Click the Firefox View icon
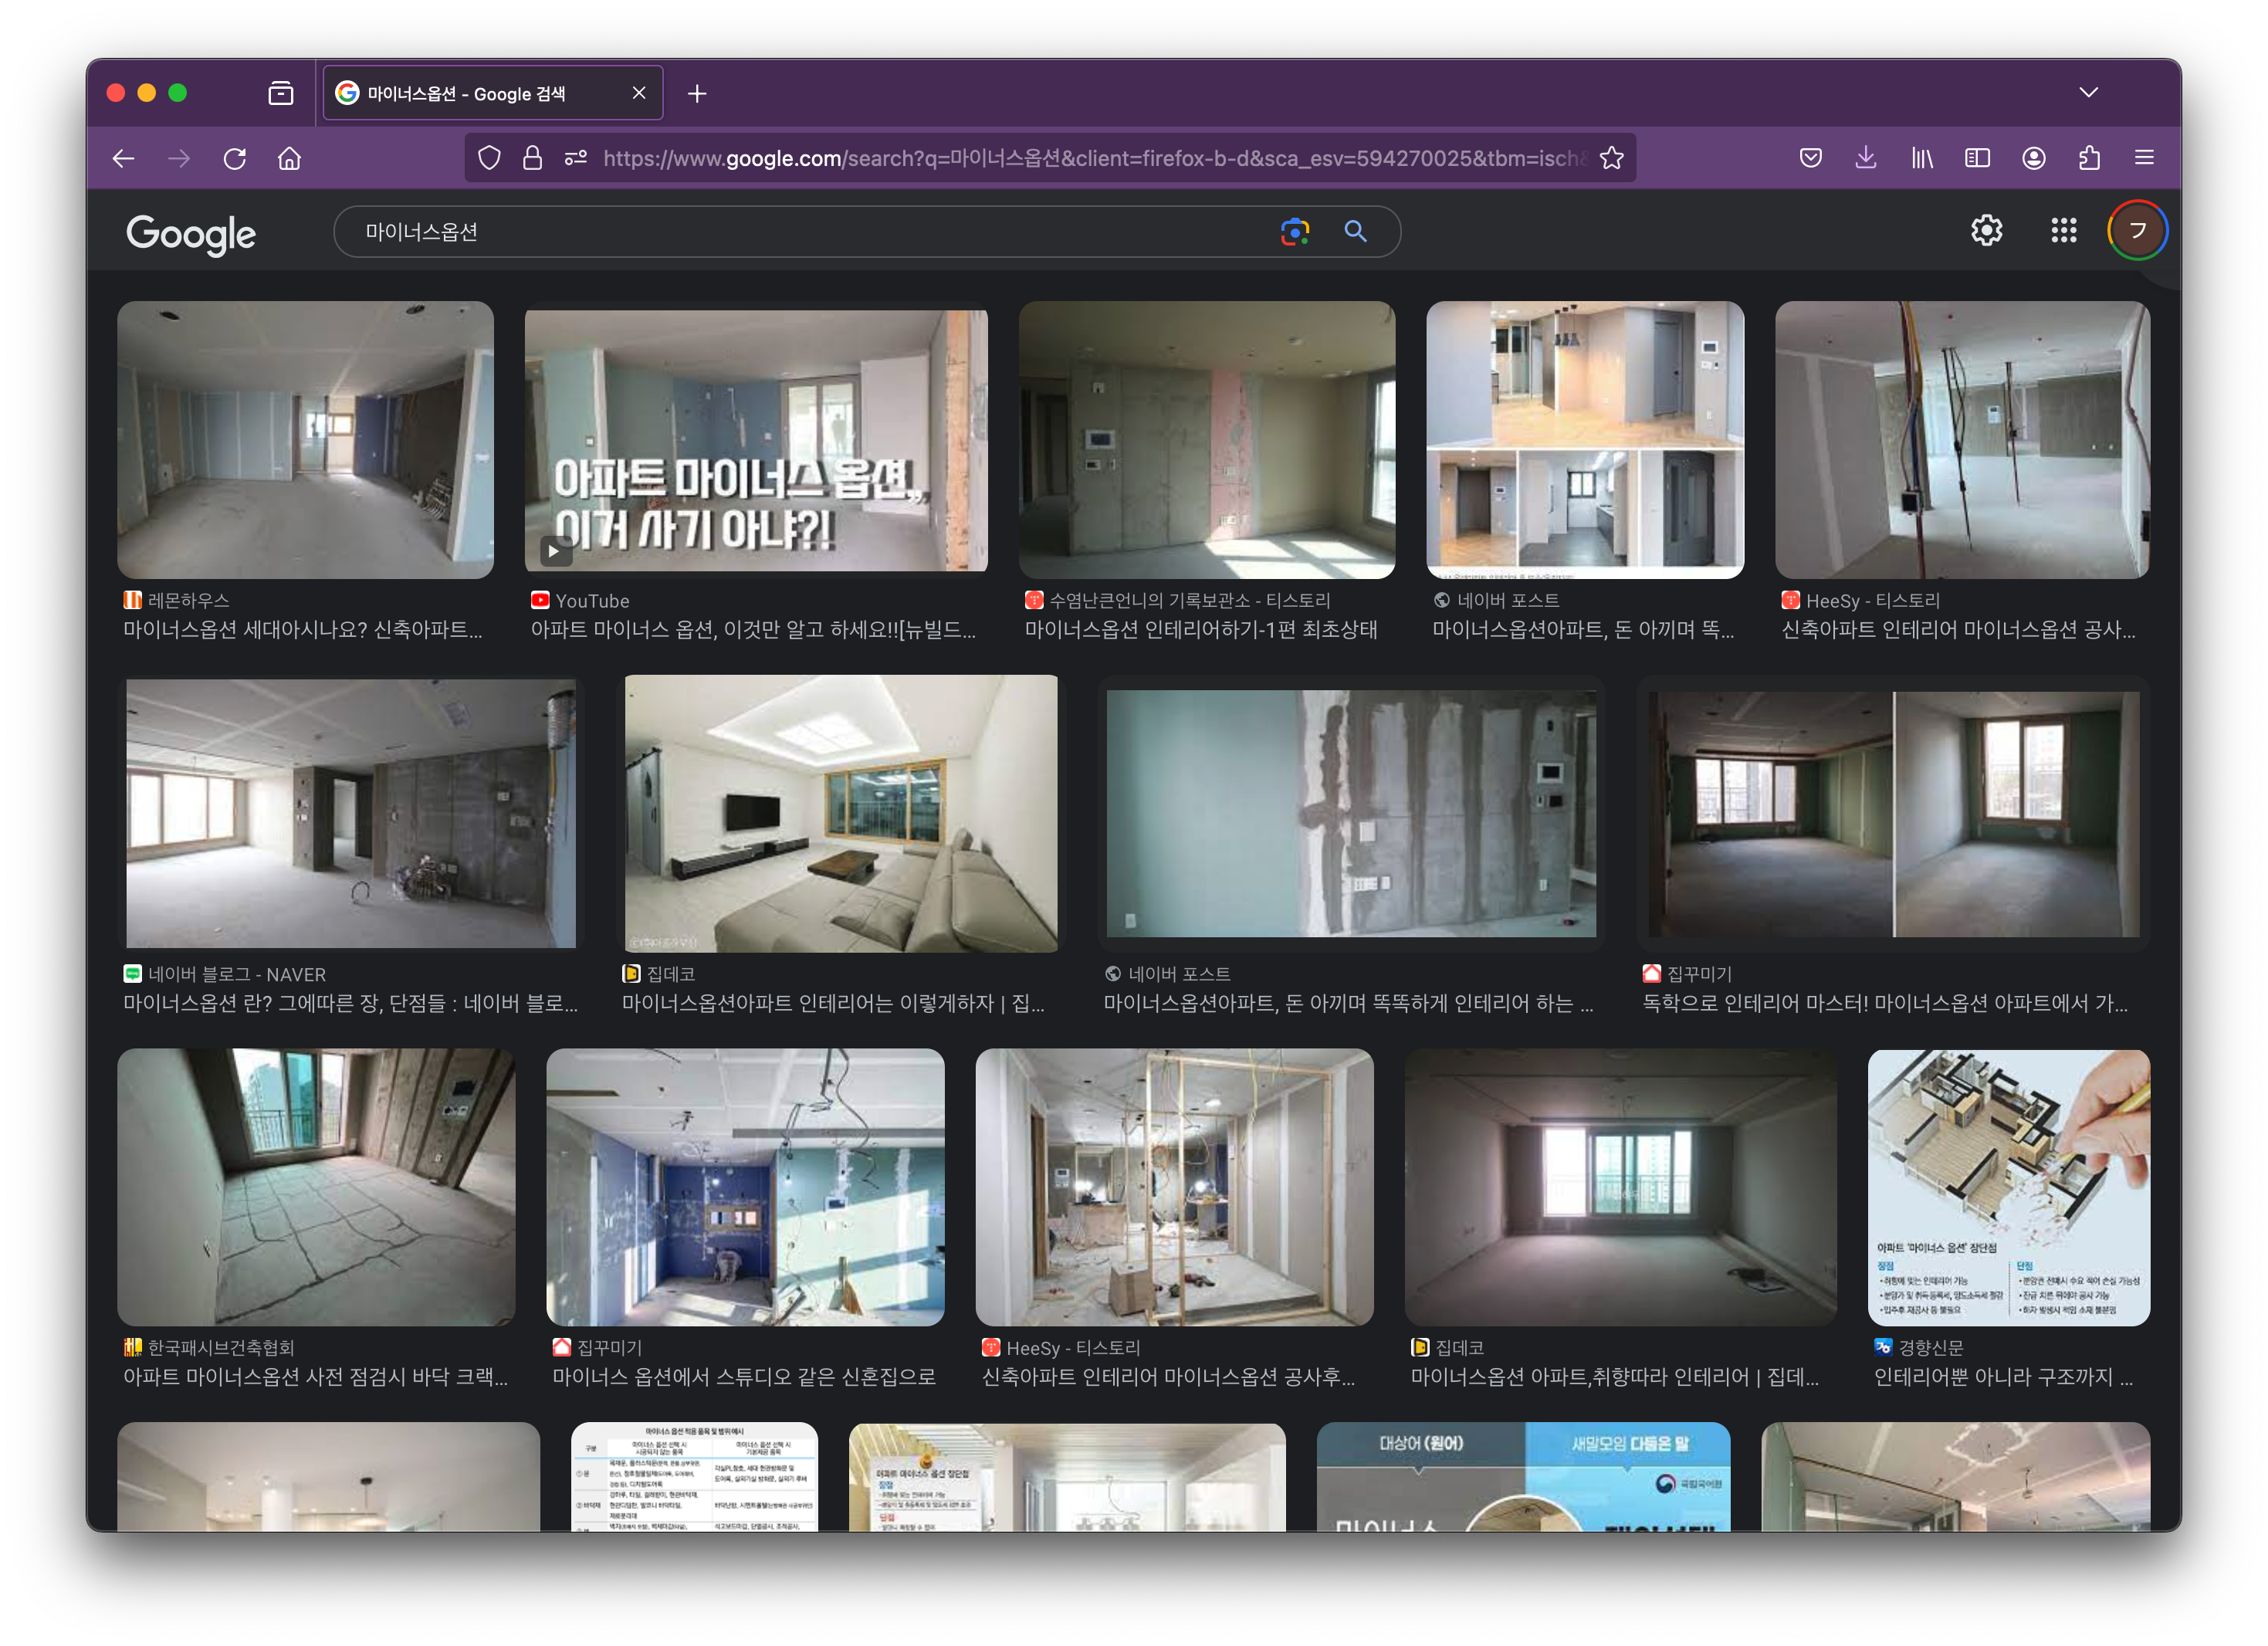The height and width of the screenshot is (1646, 2268). (281, 93)
